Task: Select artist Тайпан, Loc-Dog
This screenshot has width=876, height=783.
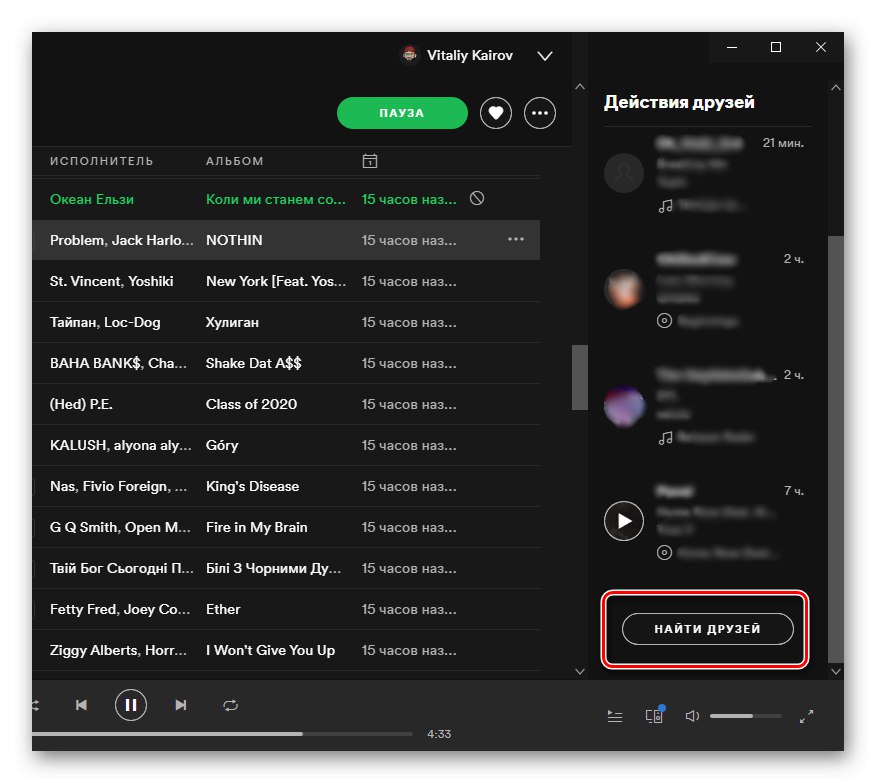Action: click(x=105, y=322)
